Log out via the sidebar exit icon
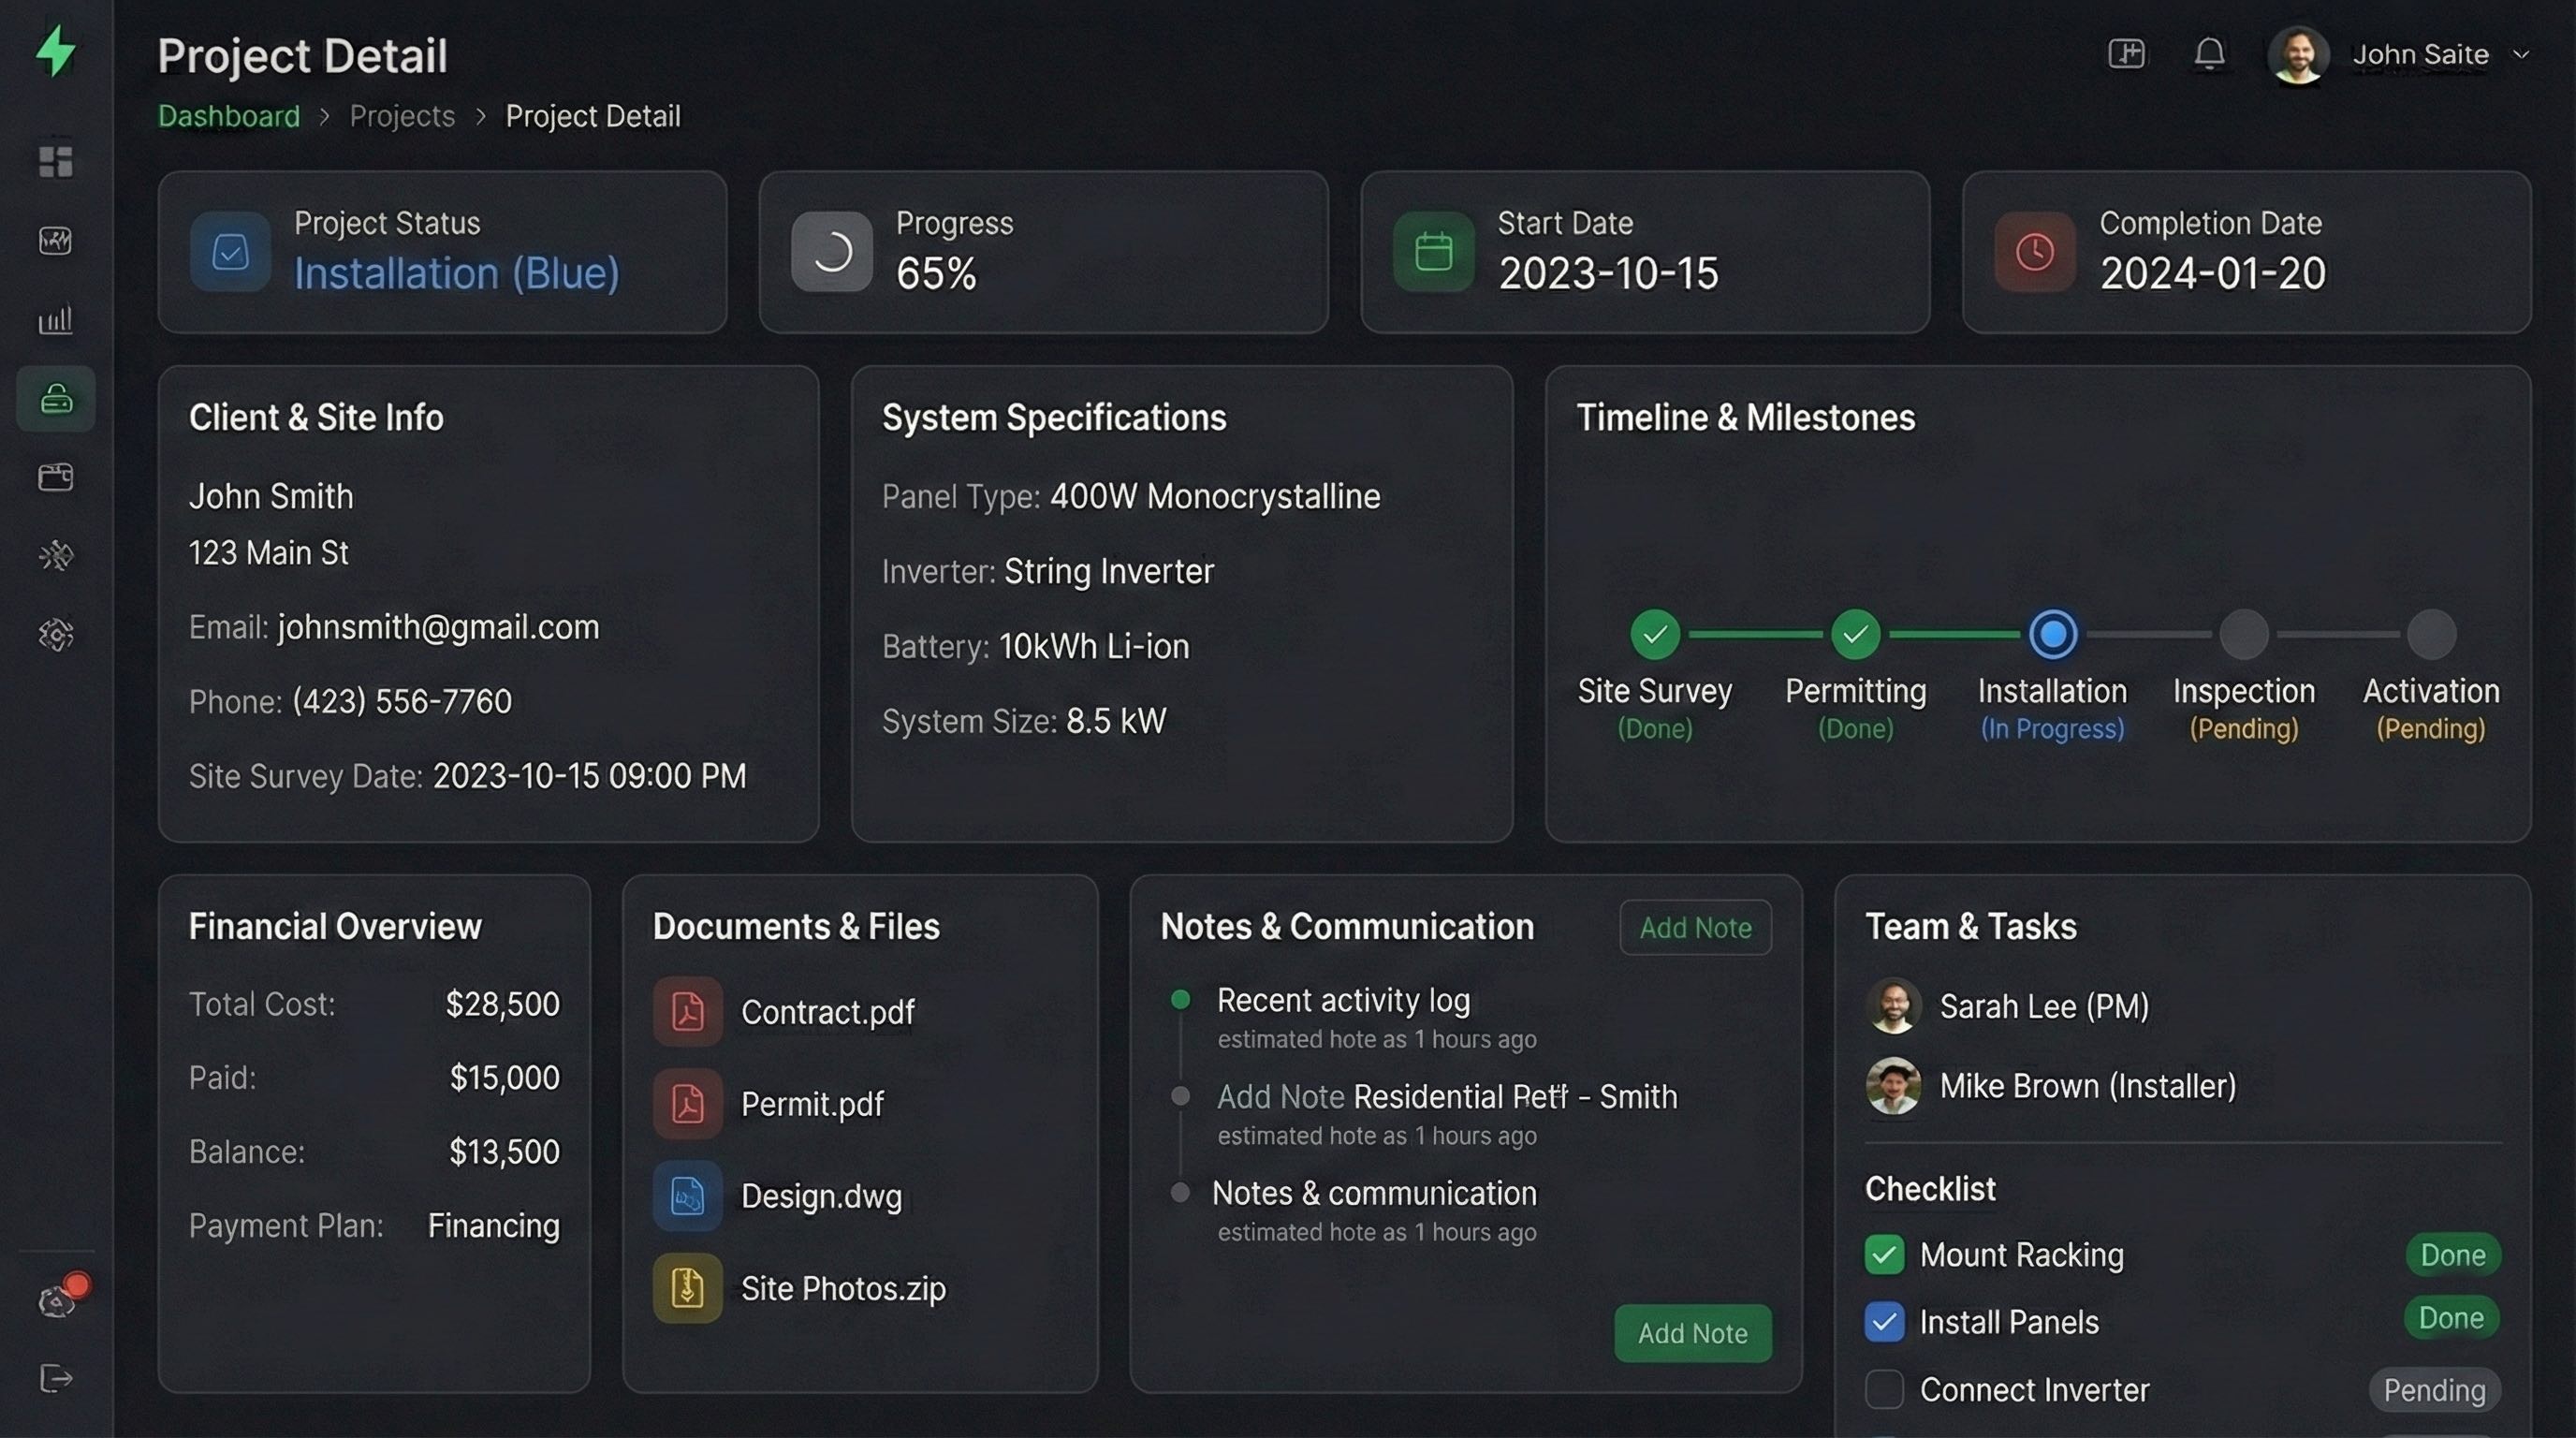 (57, 1379)
